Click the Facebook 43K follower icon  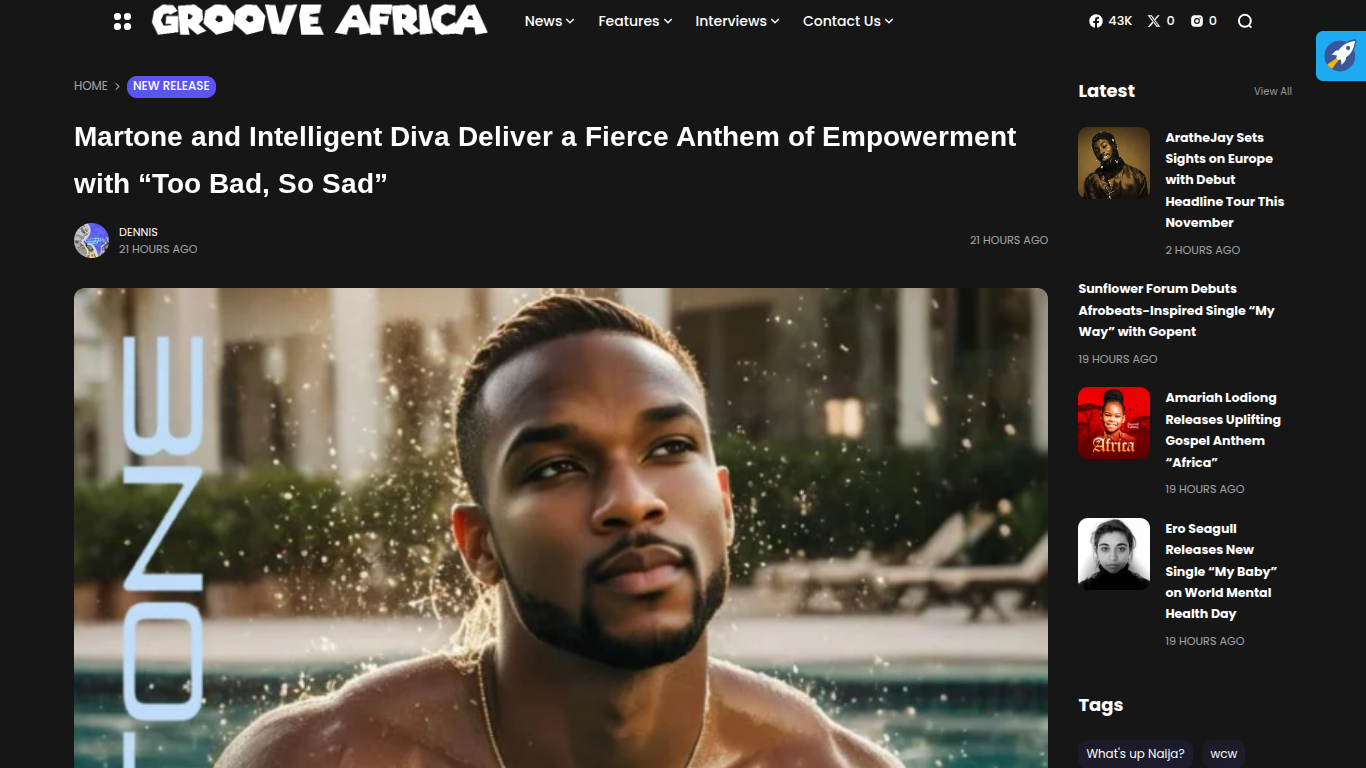point(1110,21)
